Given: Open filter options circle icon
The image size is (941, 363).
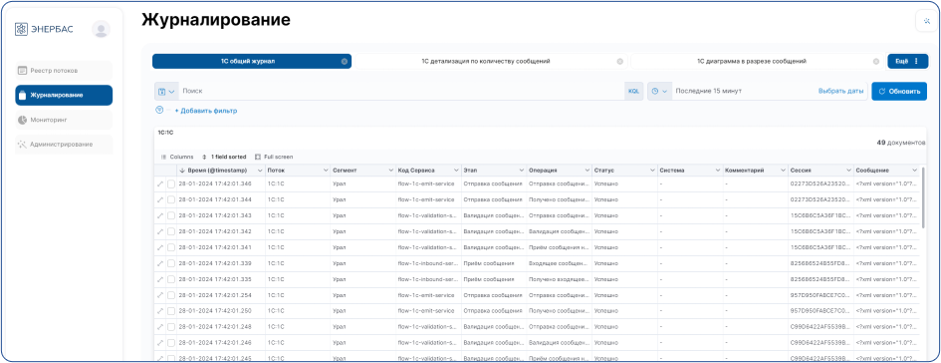Looking at the screenshot, I should pyautogui.click(x=159, y=110).
